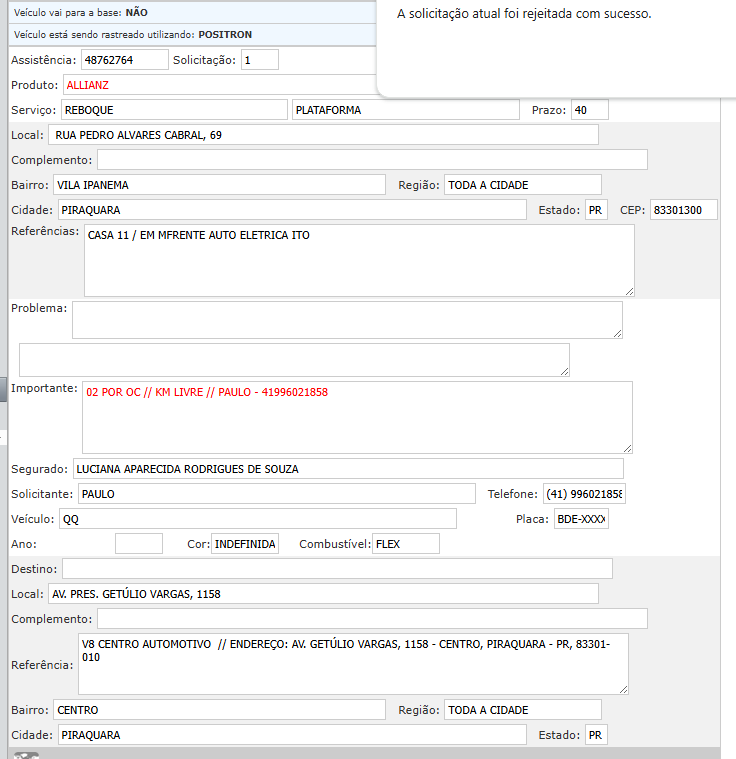Screen dimensions: 736x759
Task: Click the Importante notes text area
Action: (356, 417)
